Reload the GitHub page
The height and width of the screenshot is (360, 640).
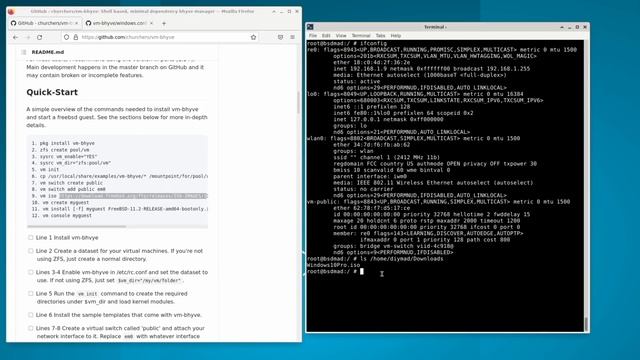(x=40, y=37)
